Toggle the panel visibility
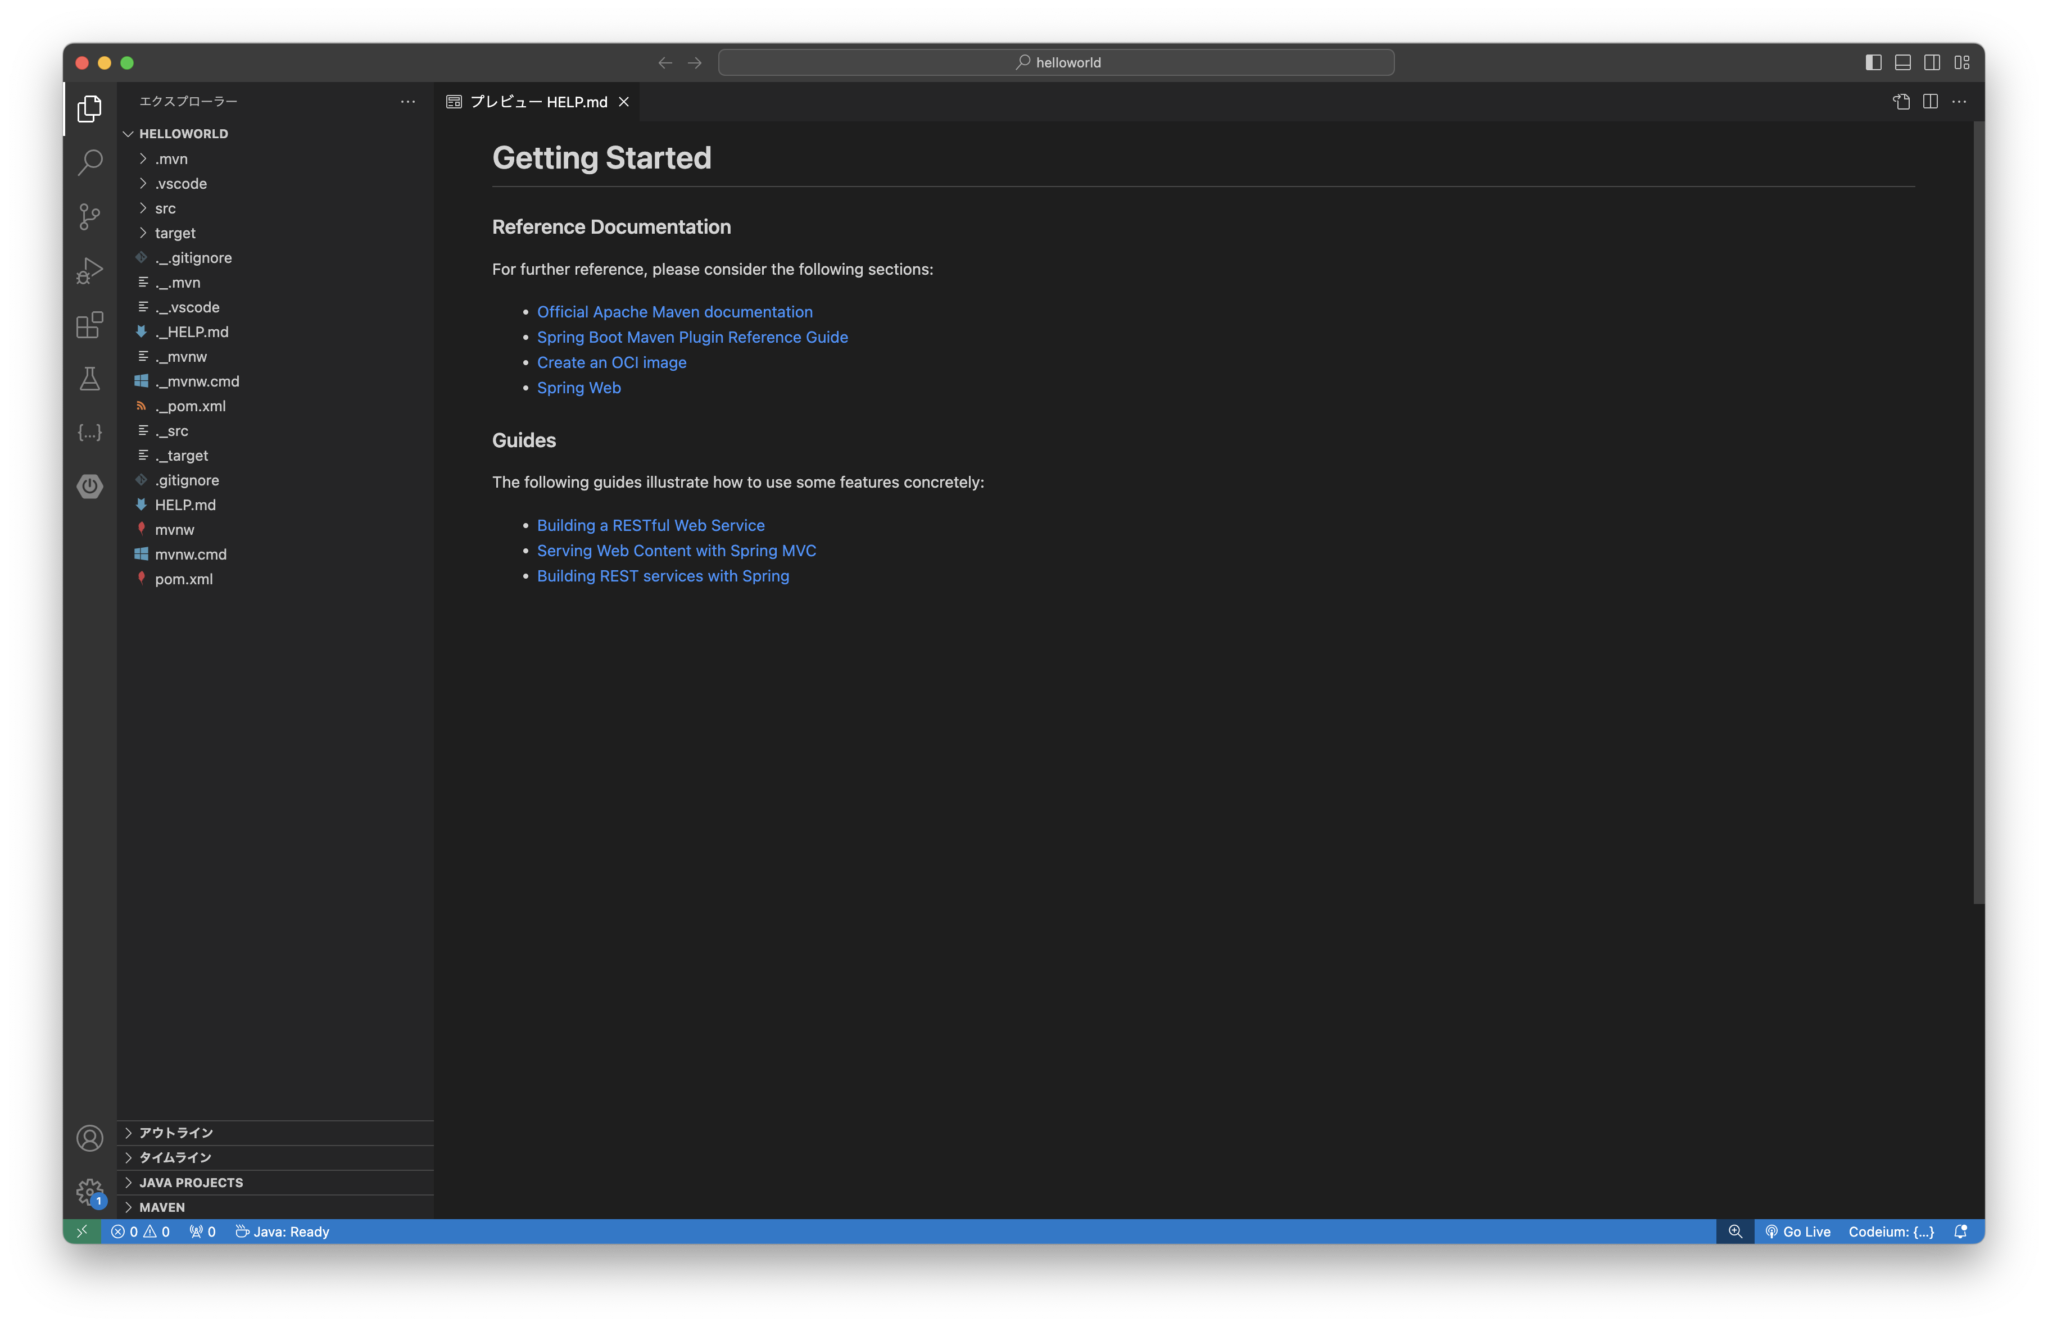This screenshot has width=2048, height=1327. tap(1902, 61)
